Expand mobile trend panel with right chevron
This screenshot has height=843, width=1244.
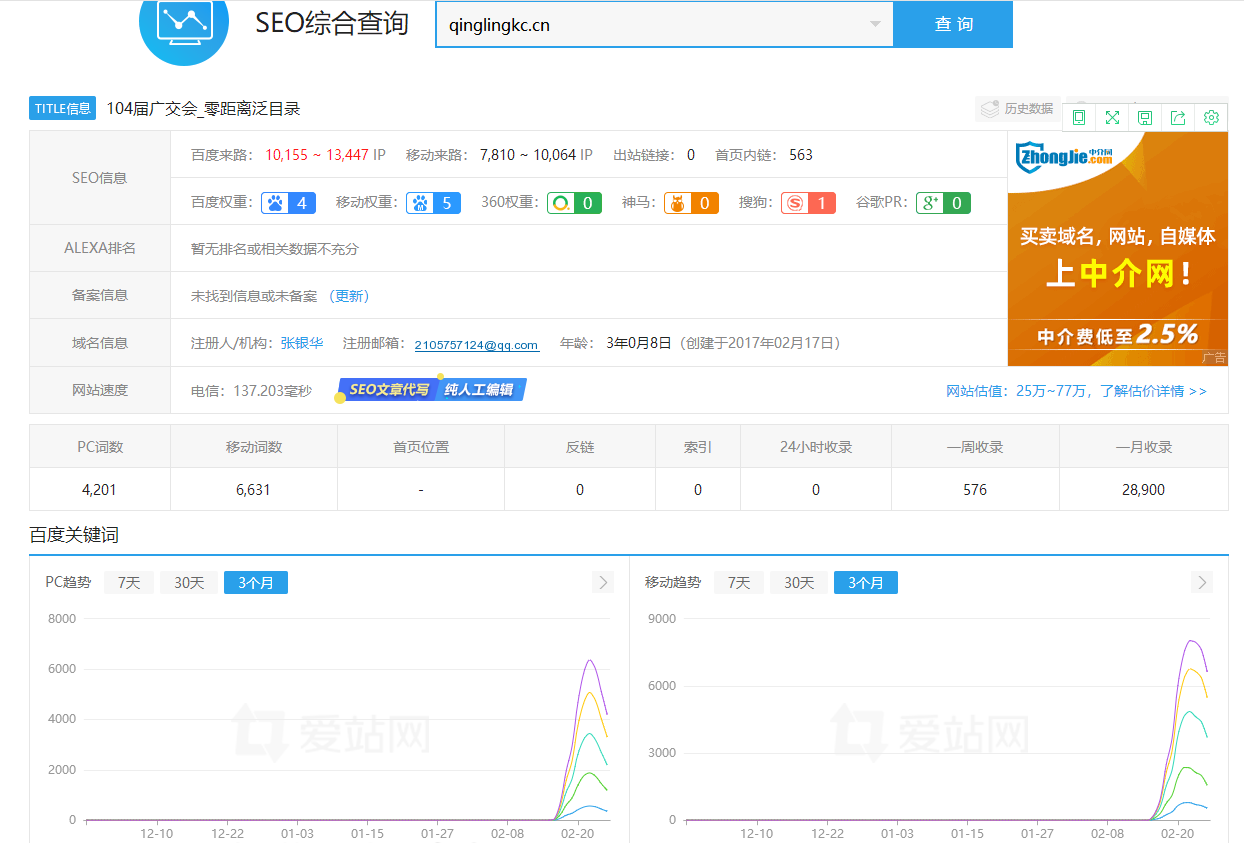coord(1202,582)
